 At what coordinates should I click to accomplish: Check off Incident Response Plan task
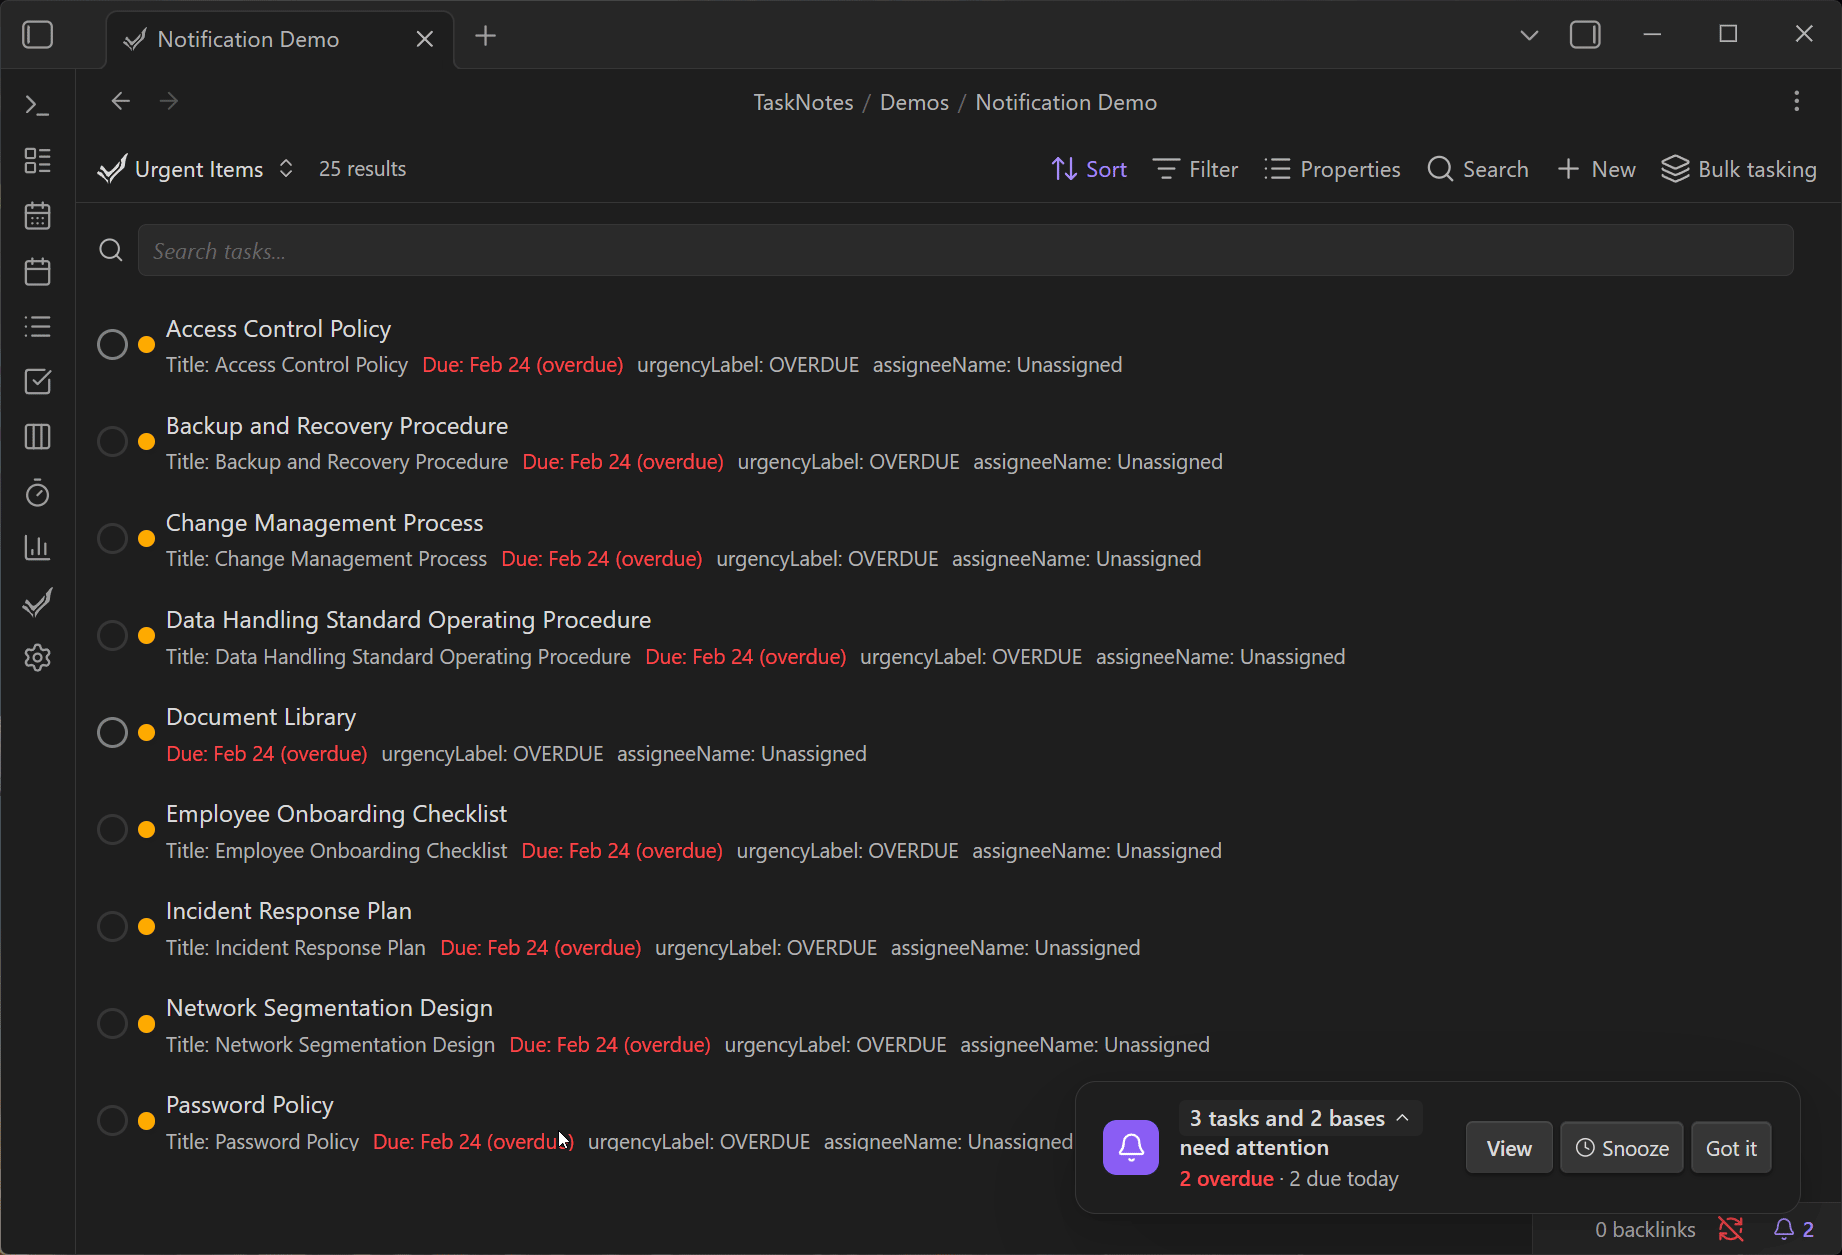pos(112,927)
